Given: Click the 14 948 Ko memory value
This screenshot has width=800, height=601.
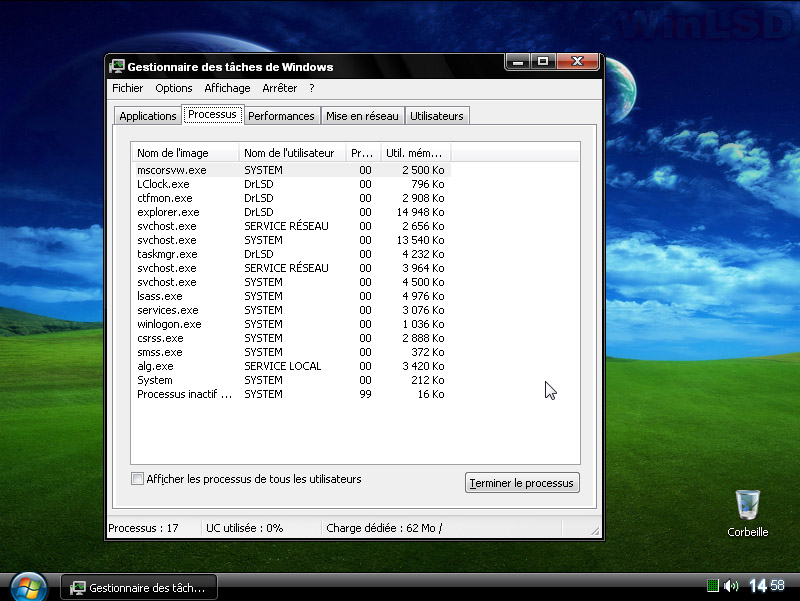Looking at the screenshot, I should (420, 212).
